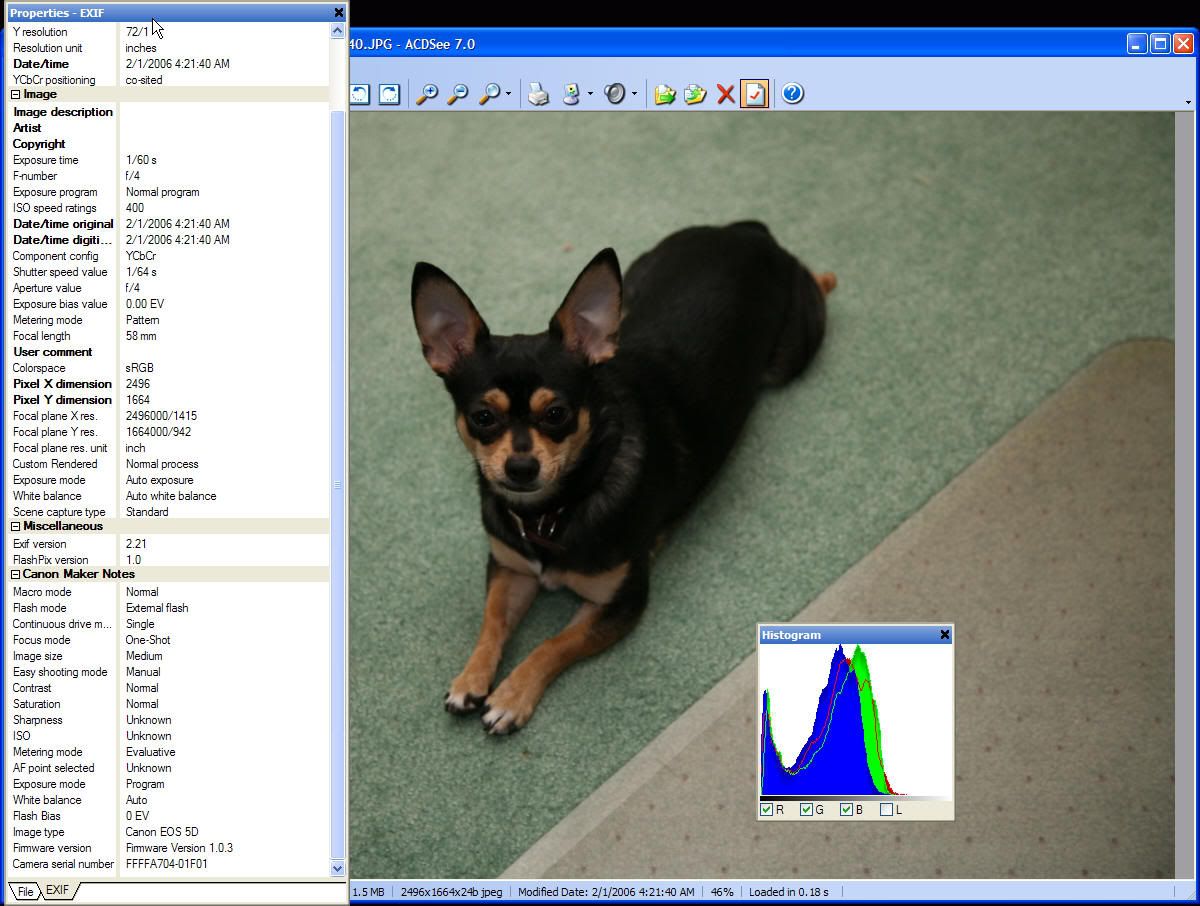Click the properties panel vertical scrollbar thumb
The width and height of the screenshot is (1200, 906).
337,485
